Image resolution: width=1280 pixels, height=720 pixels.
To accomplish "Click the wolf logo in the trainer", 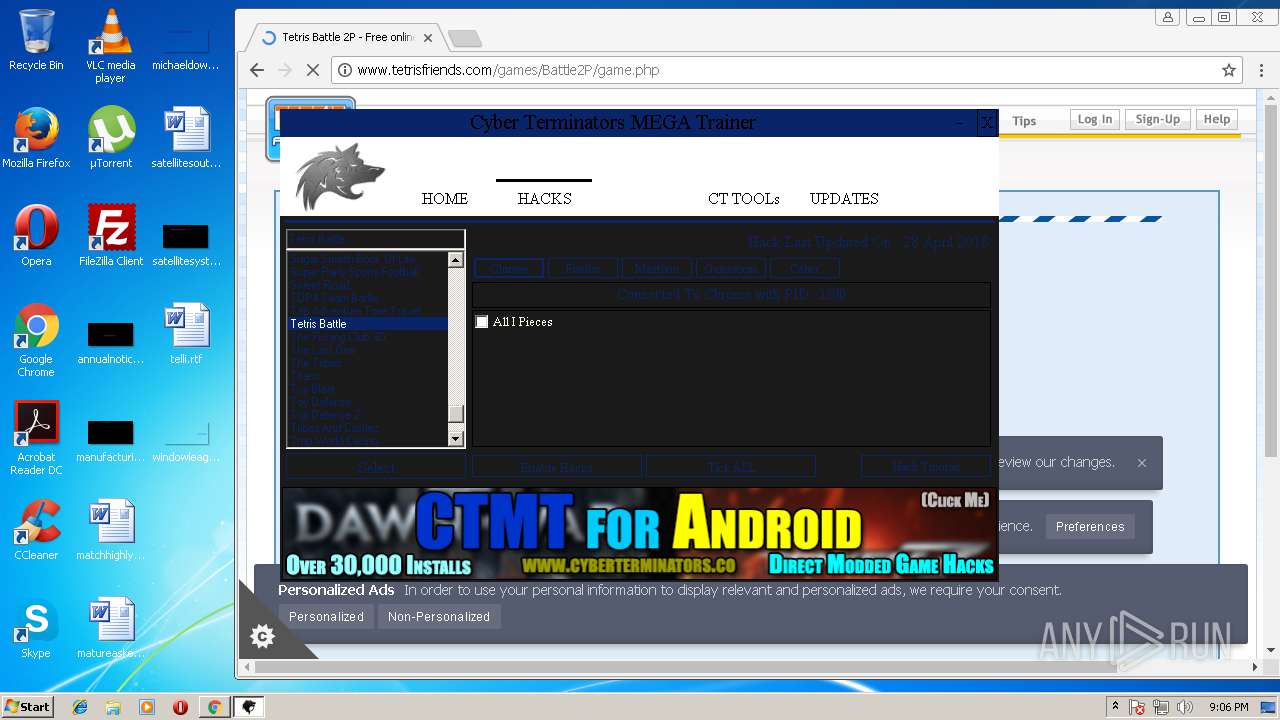I will click(x=340, y=177).
